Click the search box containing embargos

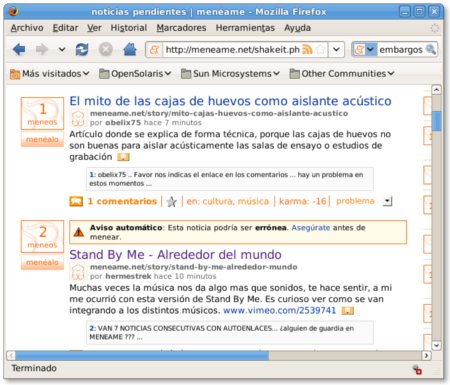(401, 50)
